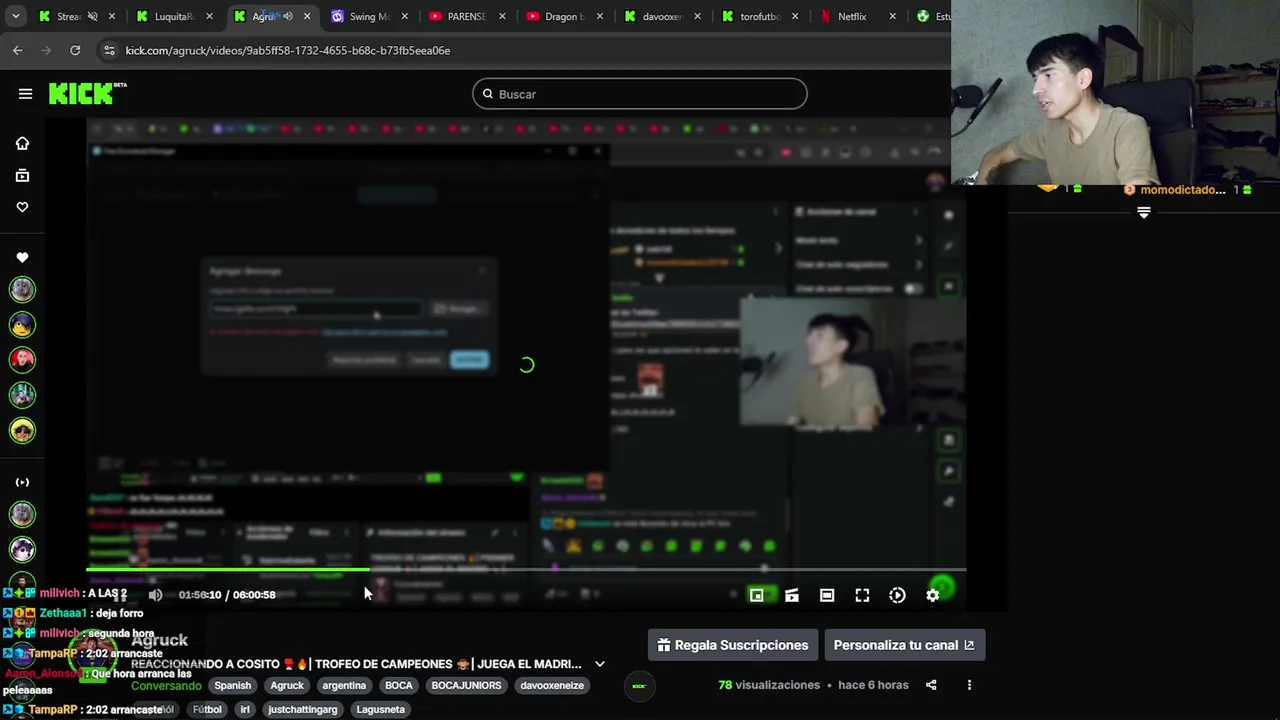Viewport: 1280px width, 720px height.
Task: Open site information icon in address bar
Action: pyautogui.click(x=108, y=50)
